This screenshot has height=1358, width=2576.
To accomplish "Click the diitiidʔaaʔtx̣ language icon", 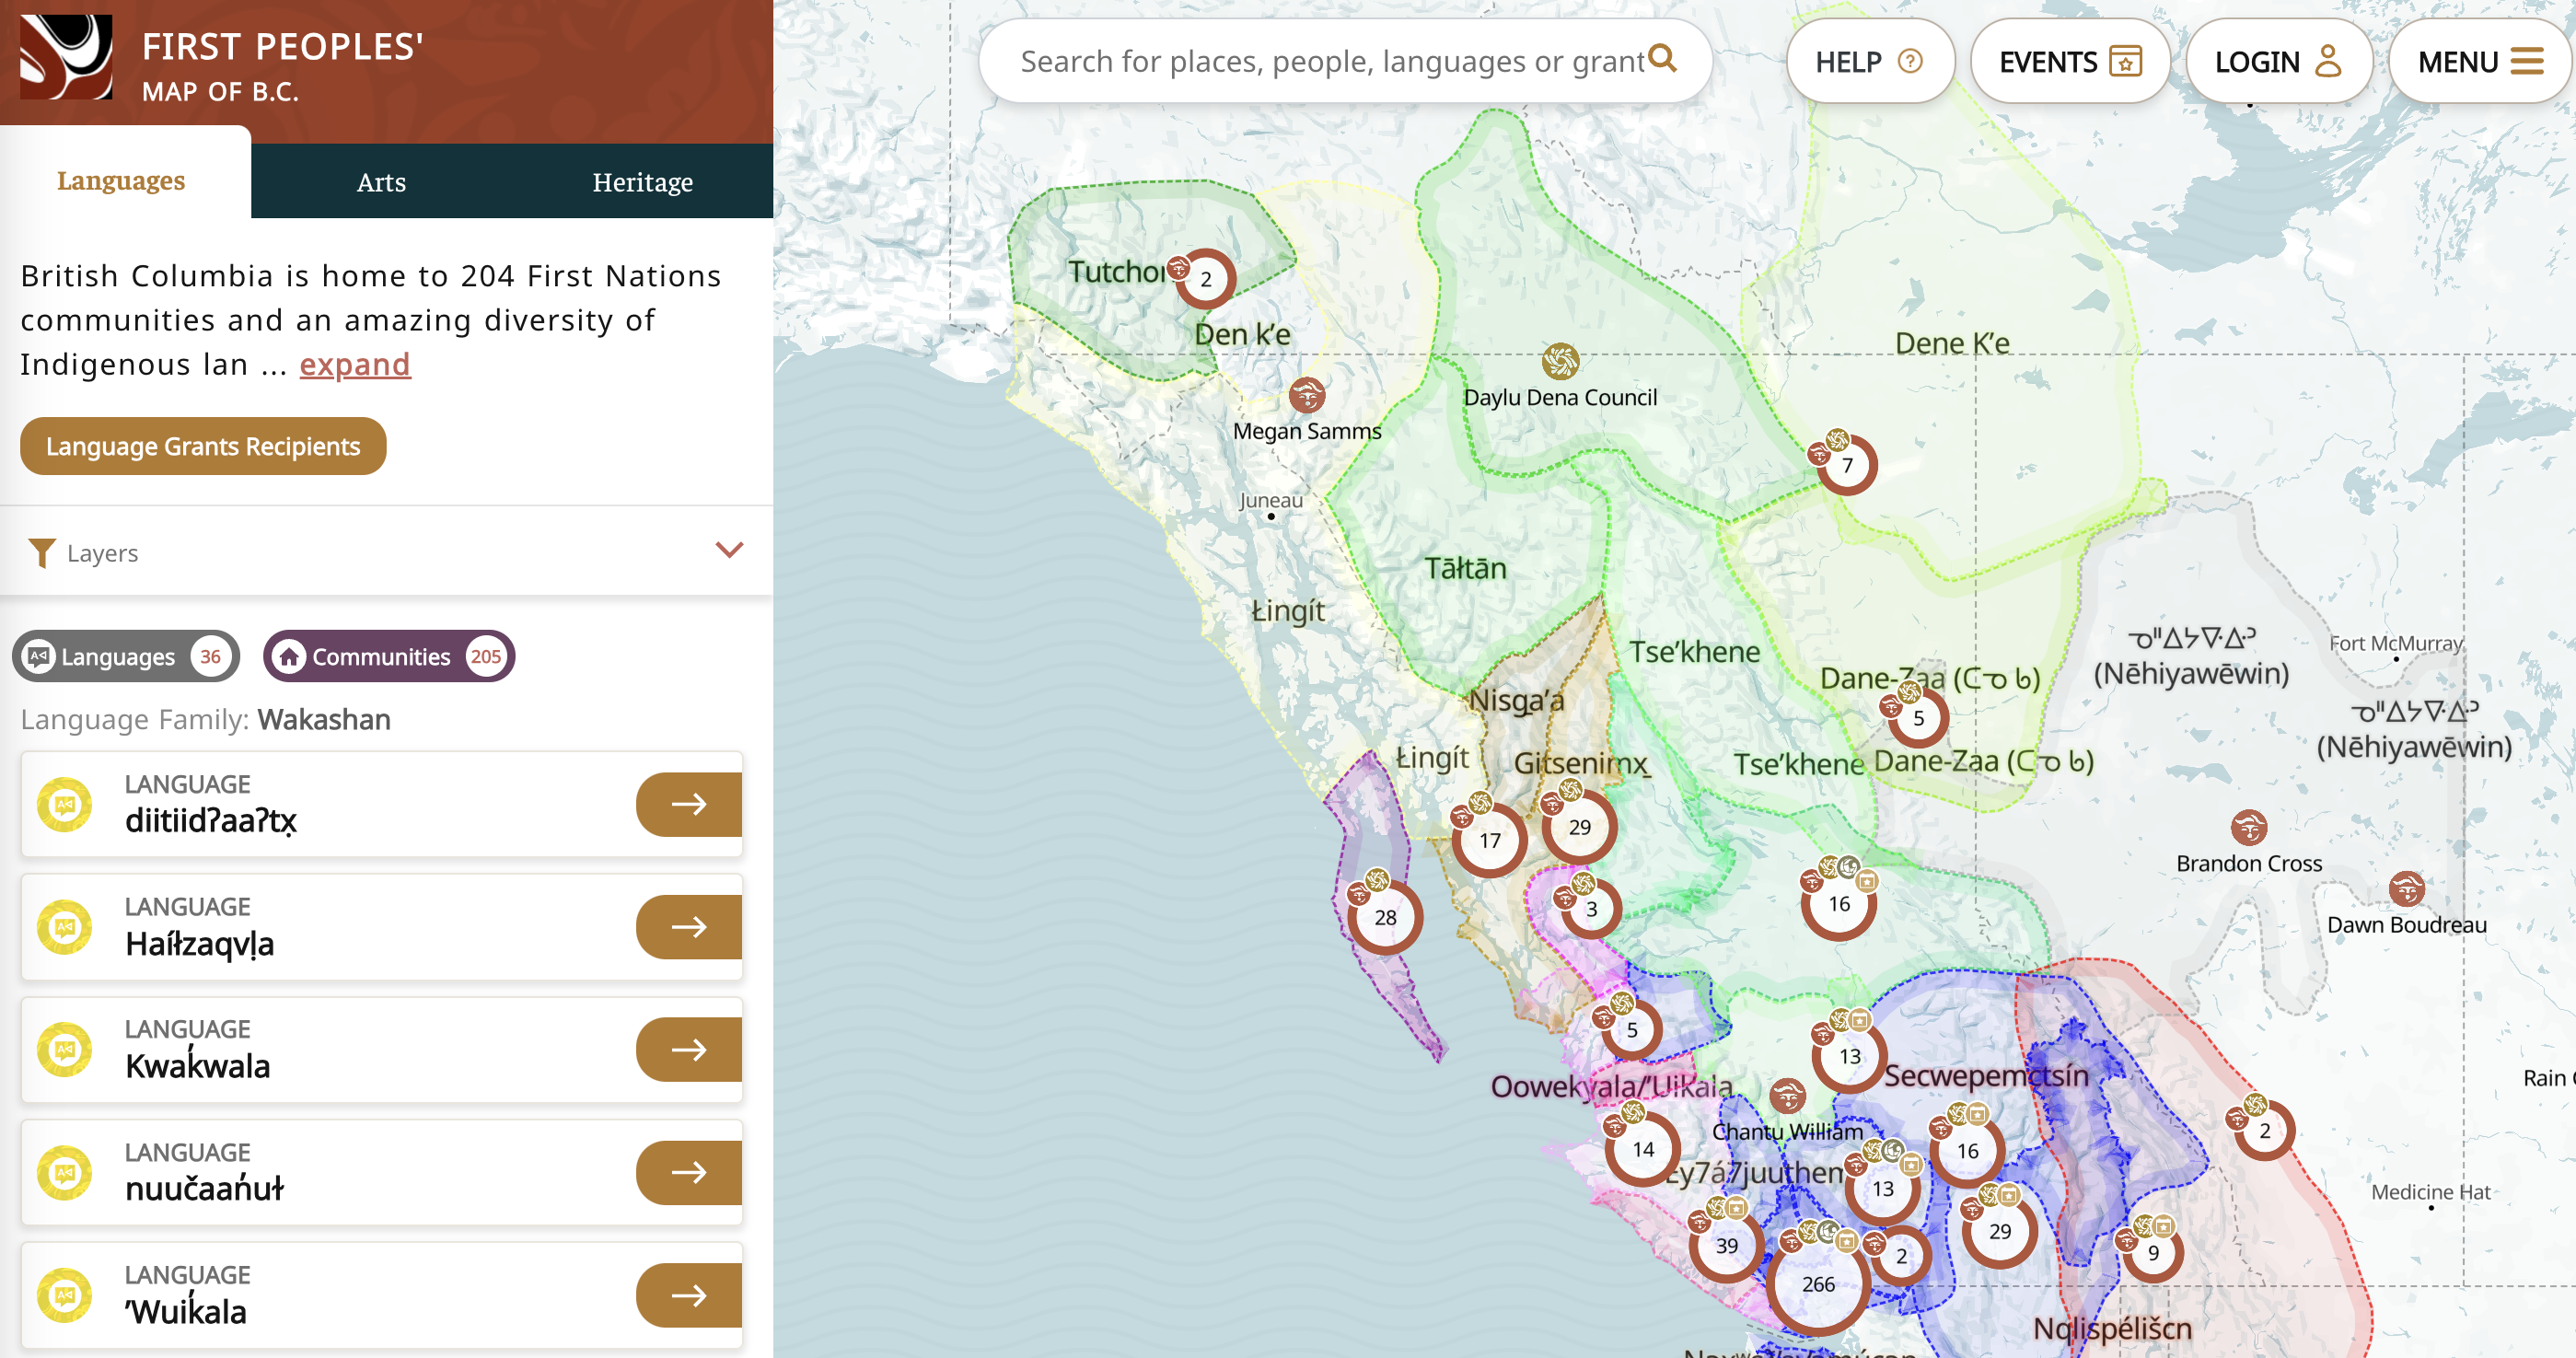I will pyautogui.click(x=65, y=804).
